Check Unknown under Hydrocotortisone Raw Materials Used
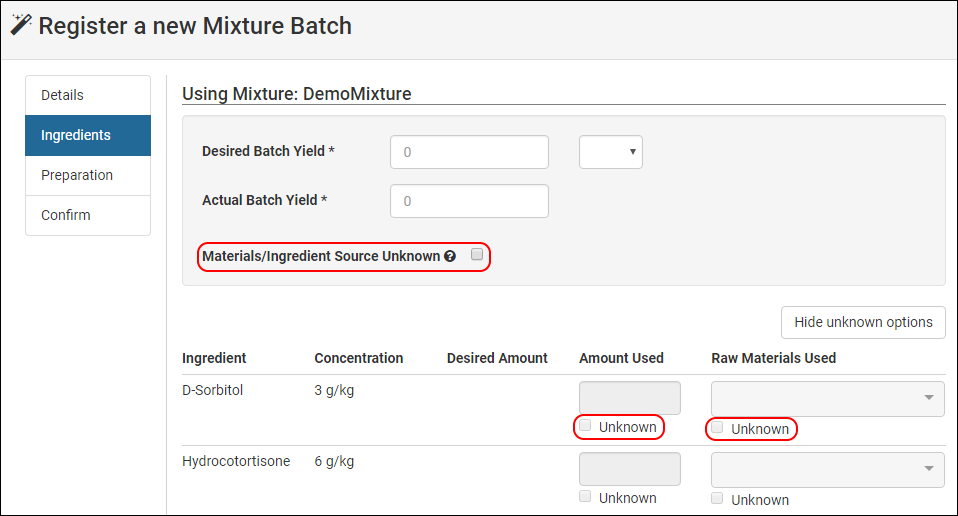 pyautogui.click(x=717, y=498)
